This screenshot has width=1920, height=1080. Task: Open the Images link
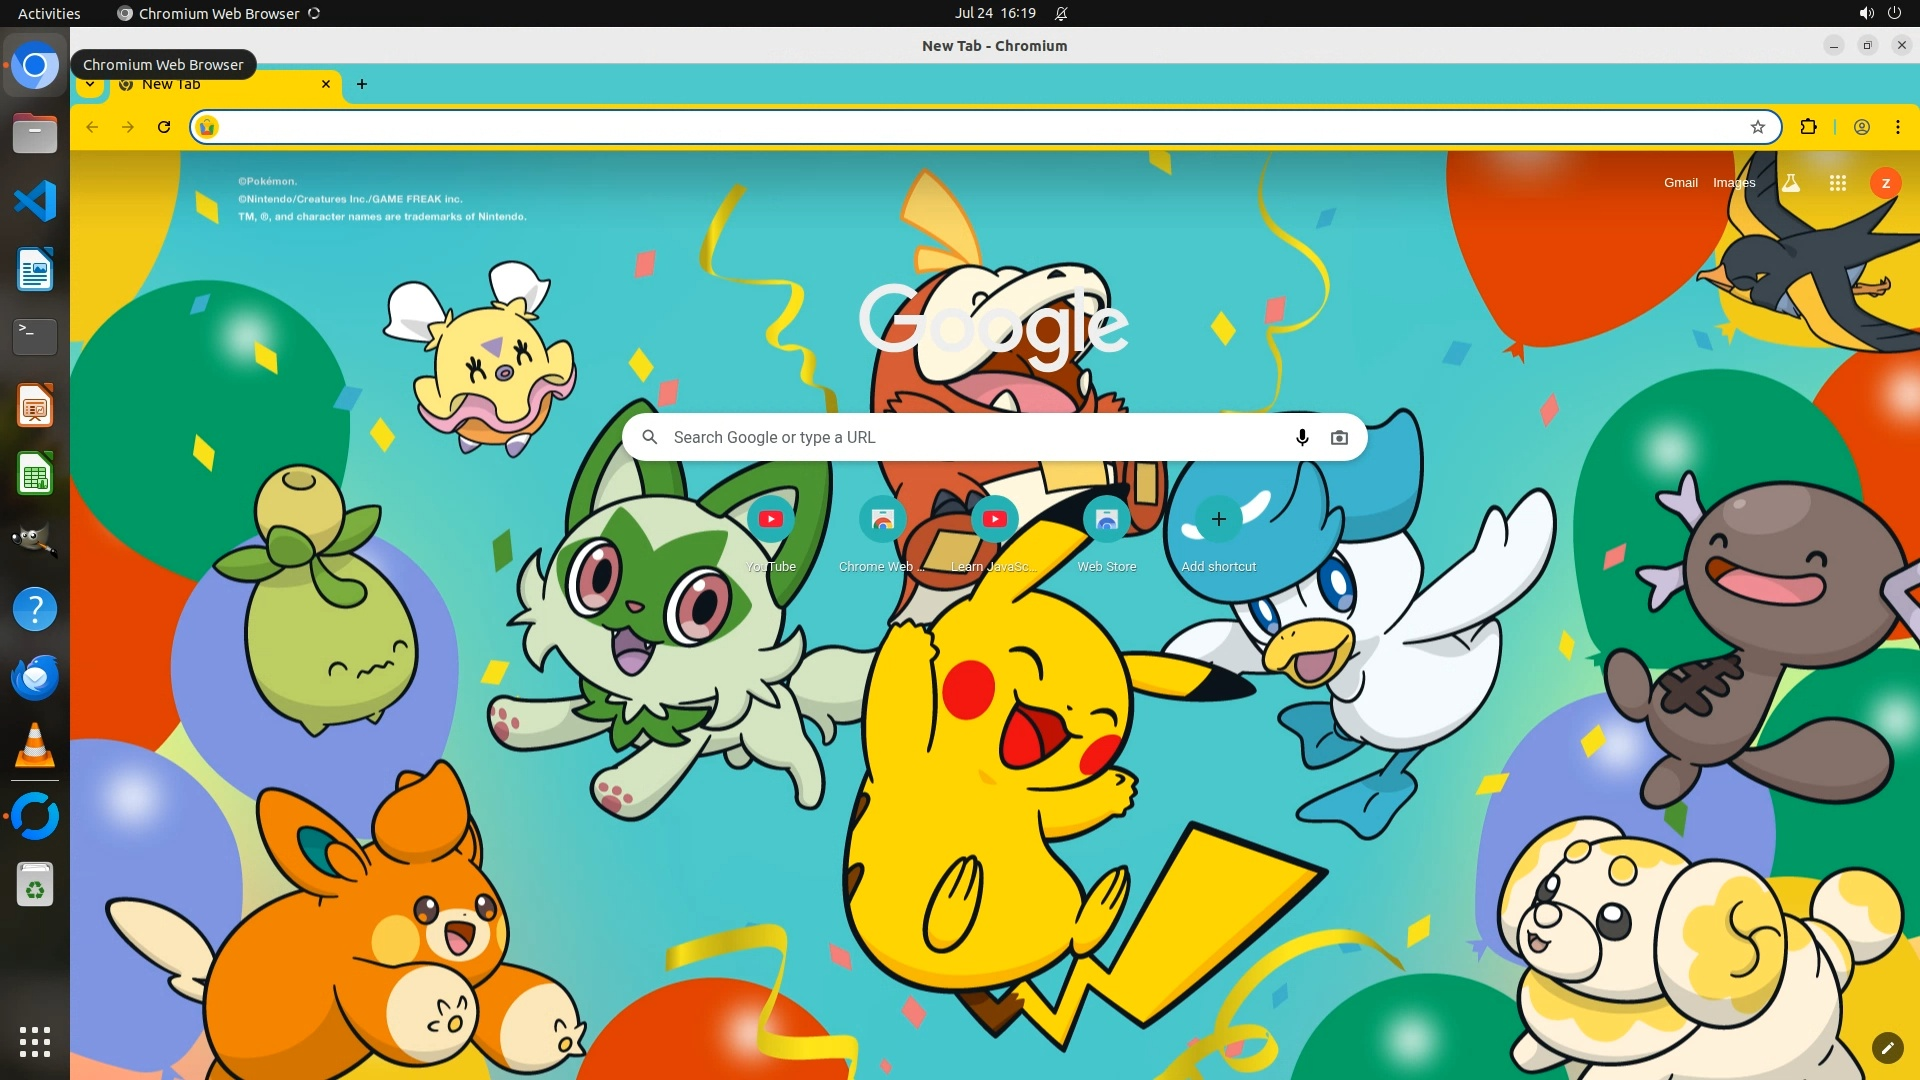1733,183
